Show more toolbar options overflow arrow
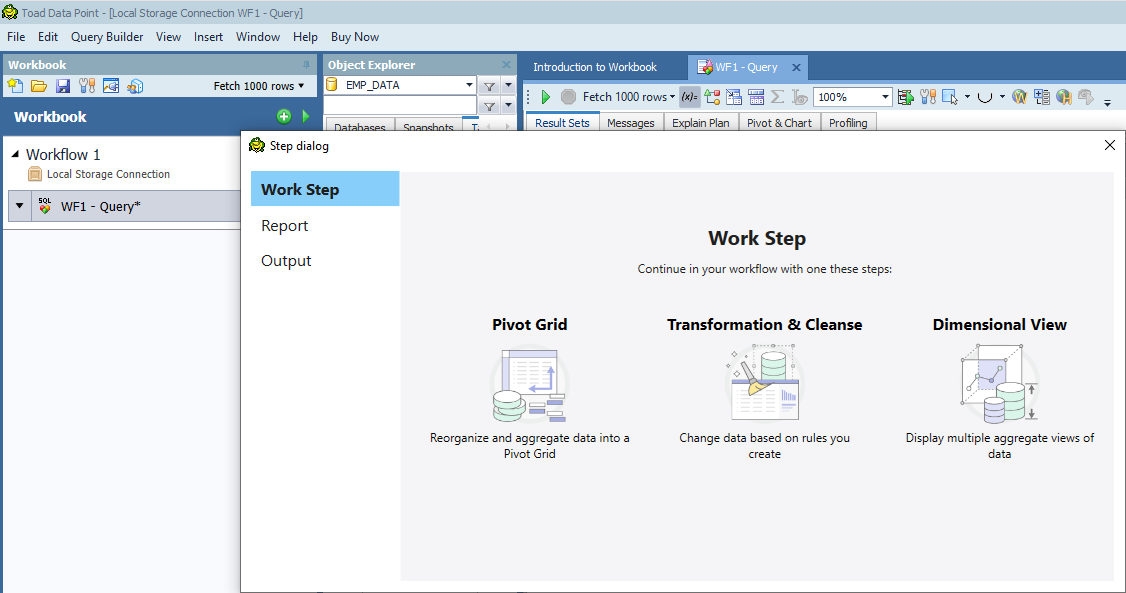The image size is (1126, 593). [x=1107, y=103]
